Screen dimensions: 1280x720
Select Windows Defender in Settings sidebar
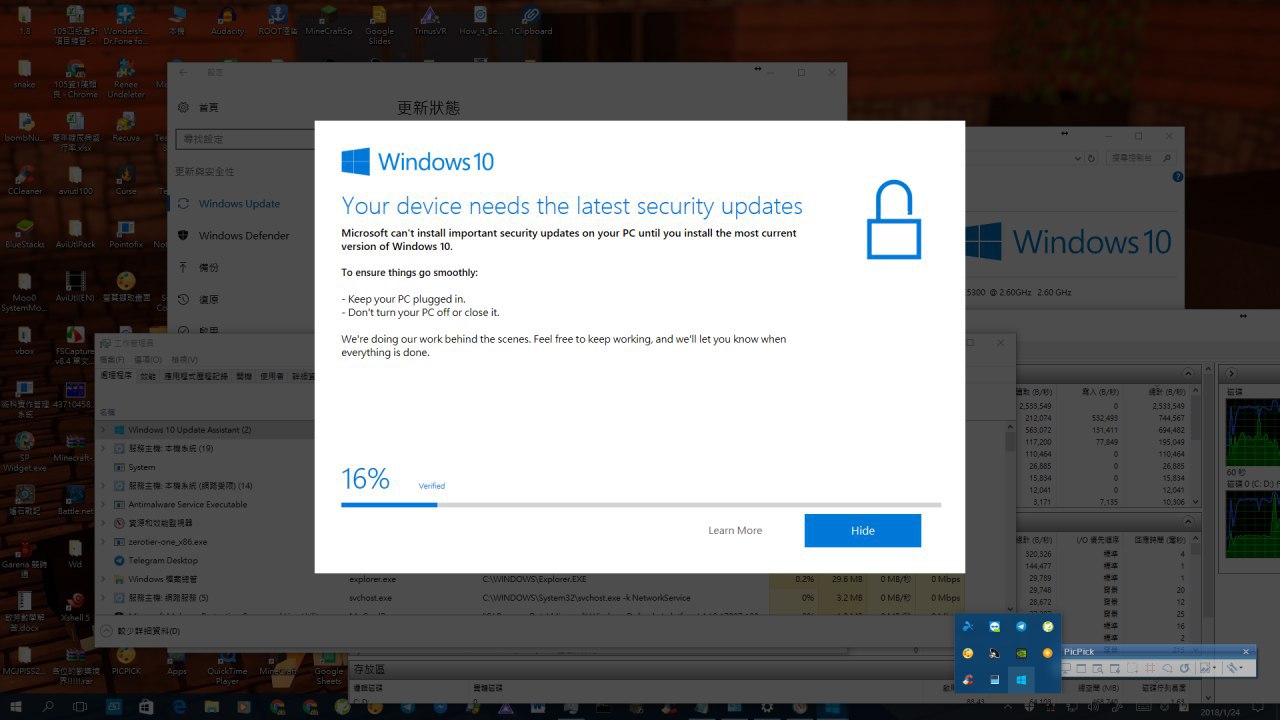243,236
